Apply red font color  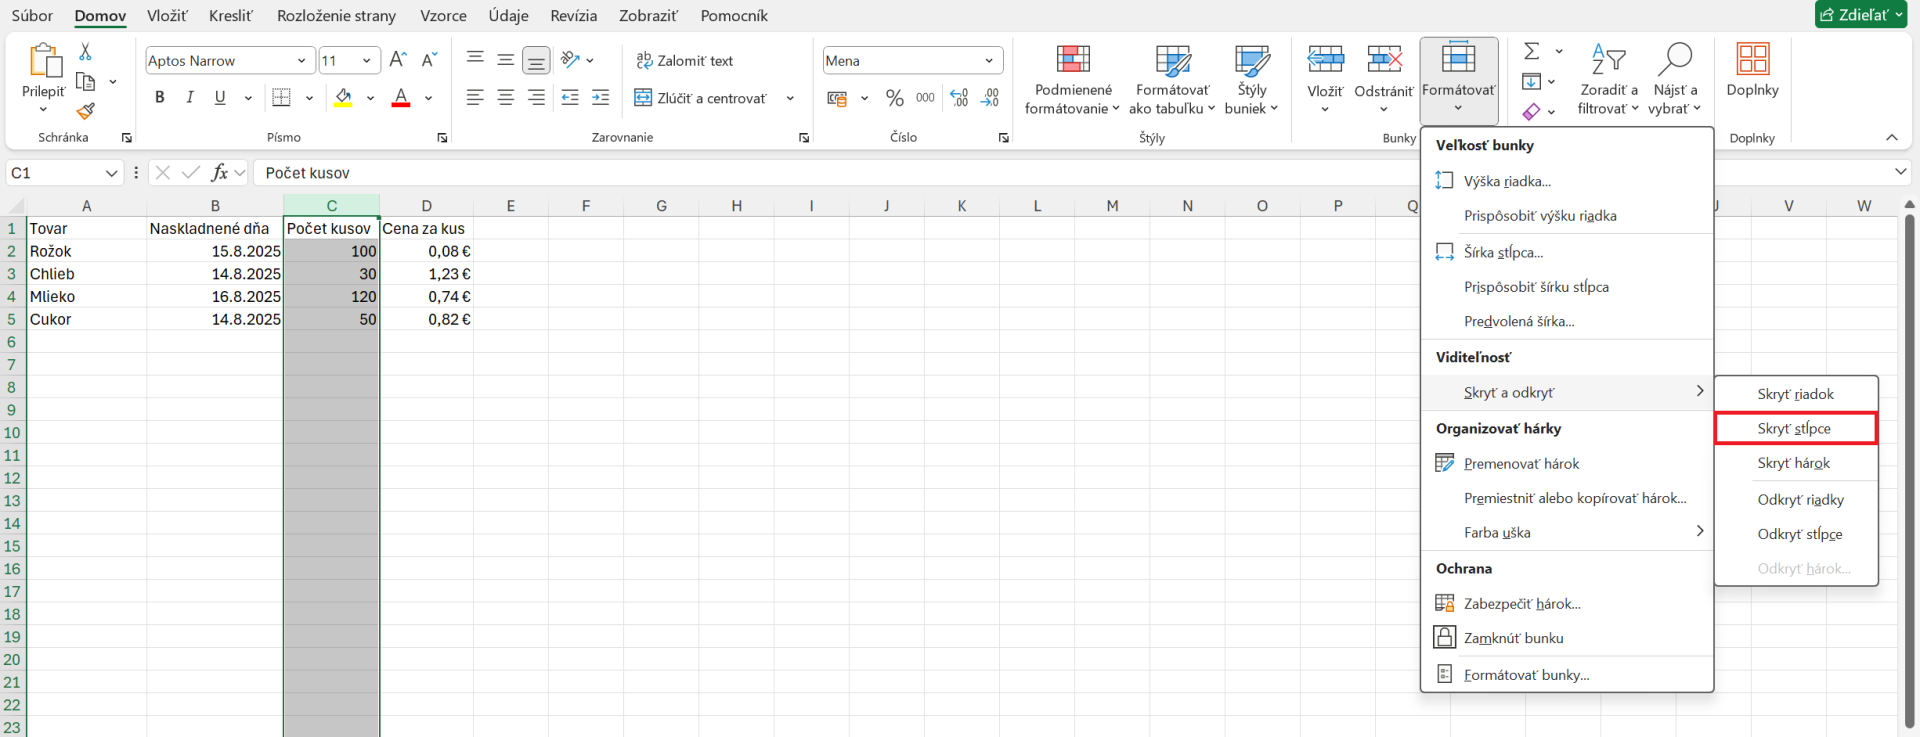[401, 97]
